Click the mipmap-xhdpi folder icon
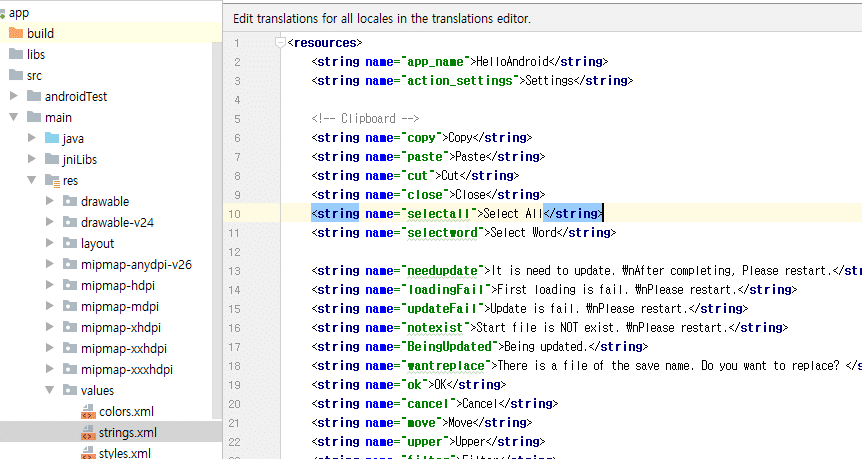 click(70, 327)
